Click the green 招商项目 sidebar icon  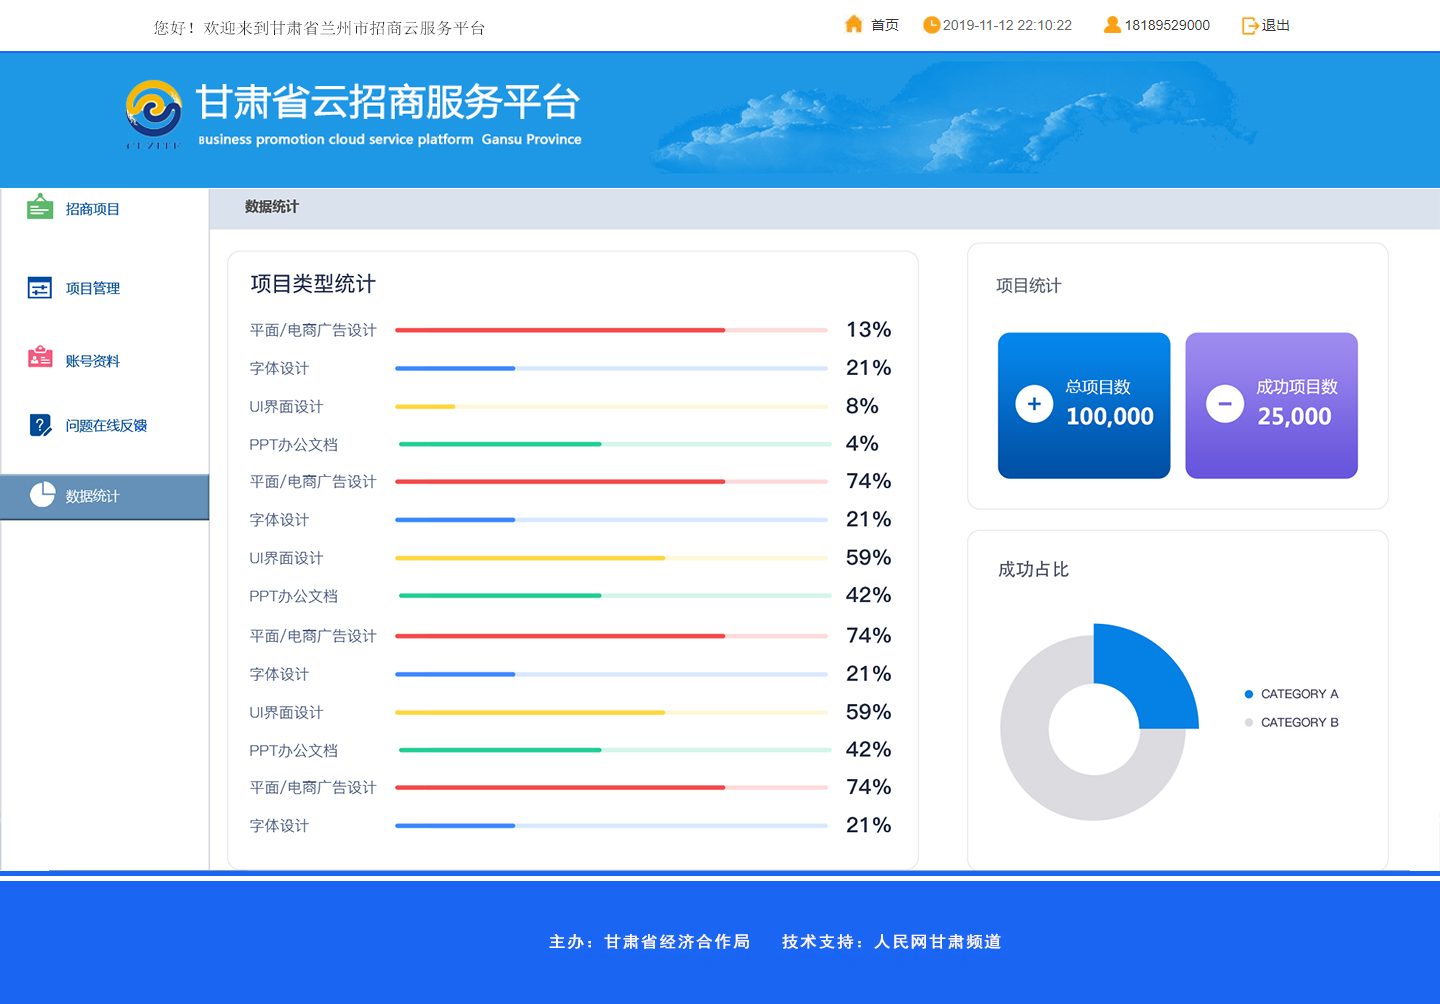tap(40, 207)
